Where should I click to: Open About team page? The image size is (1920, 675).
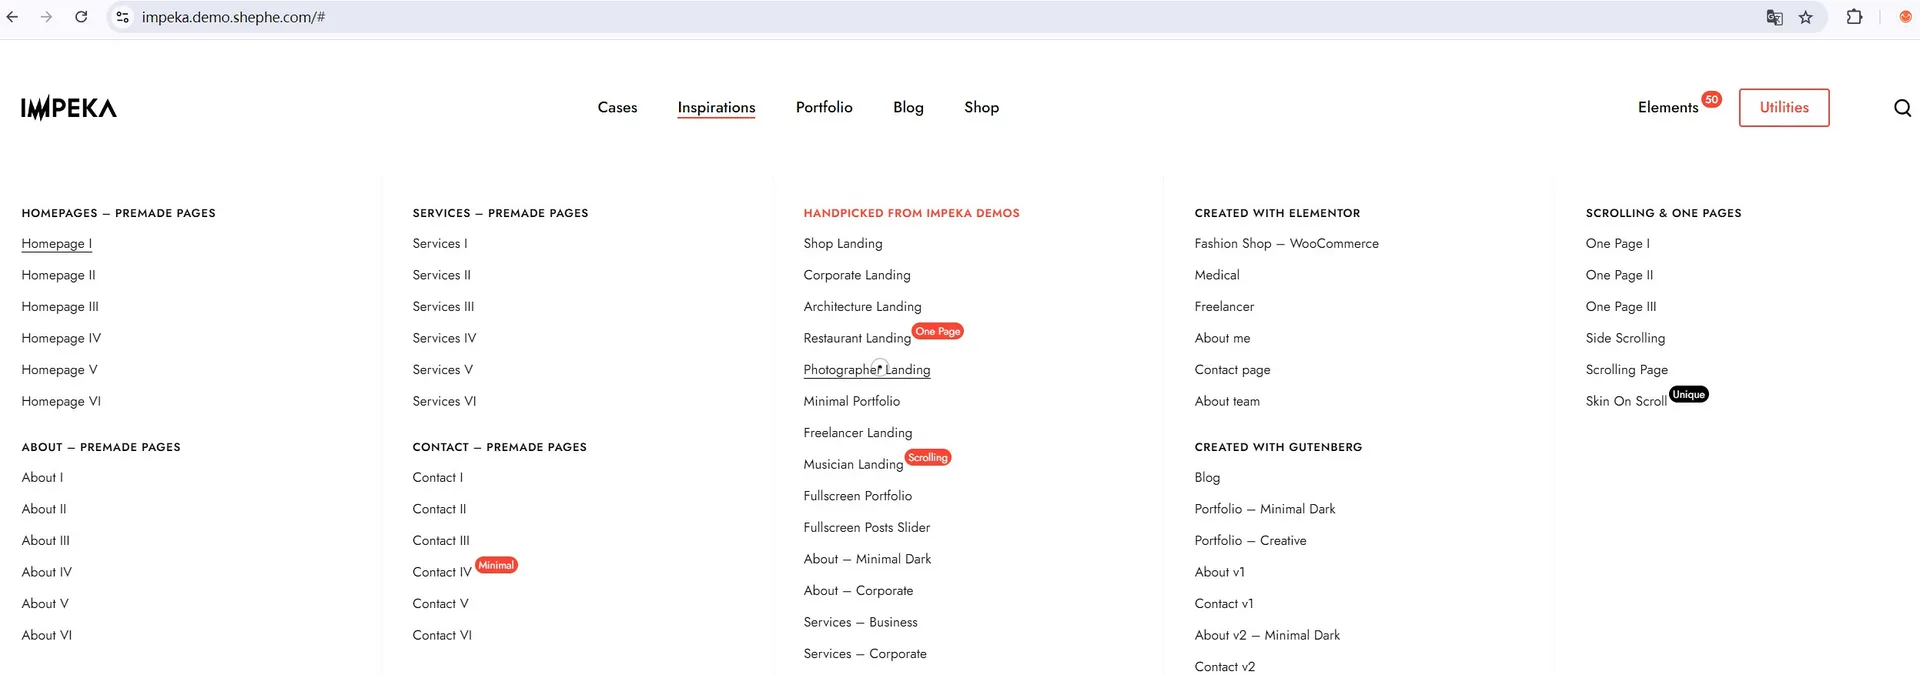(x=1227, y=401)
